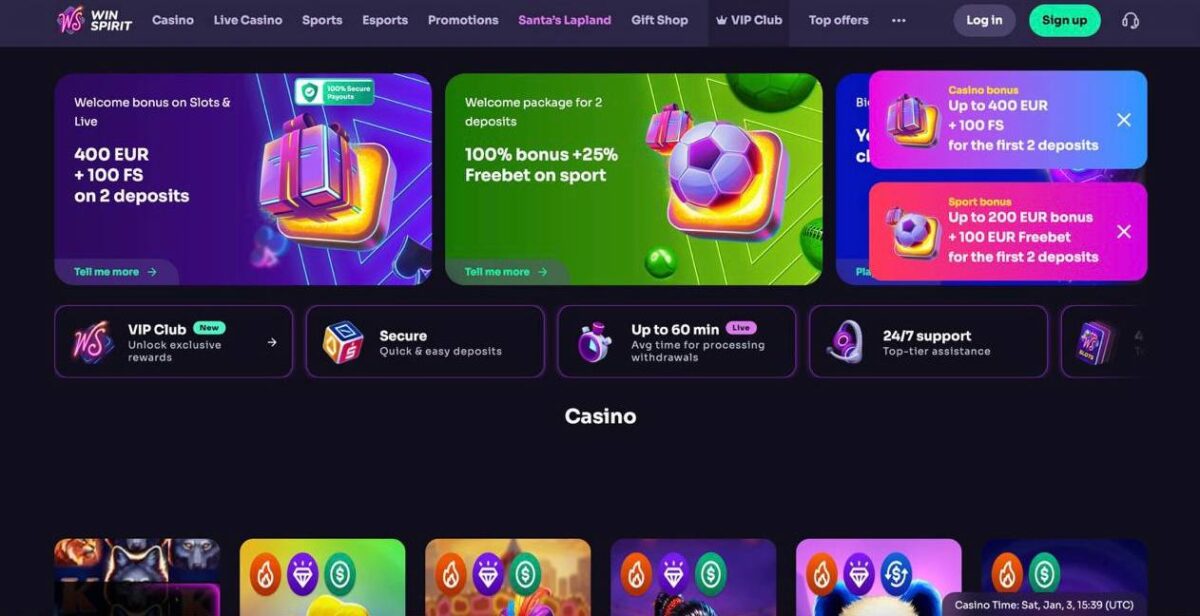
Task: Click the Win Spirit logo
Action: pyautogui.click(x=94, y=20)
